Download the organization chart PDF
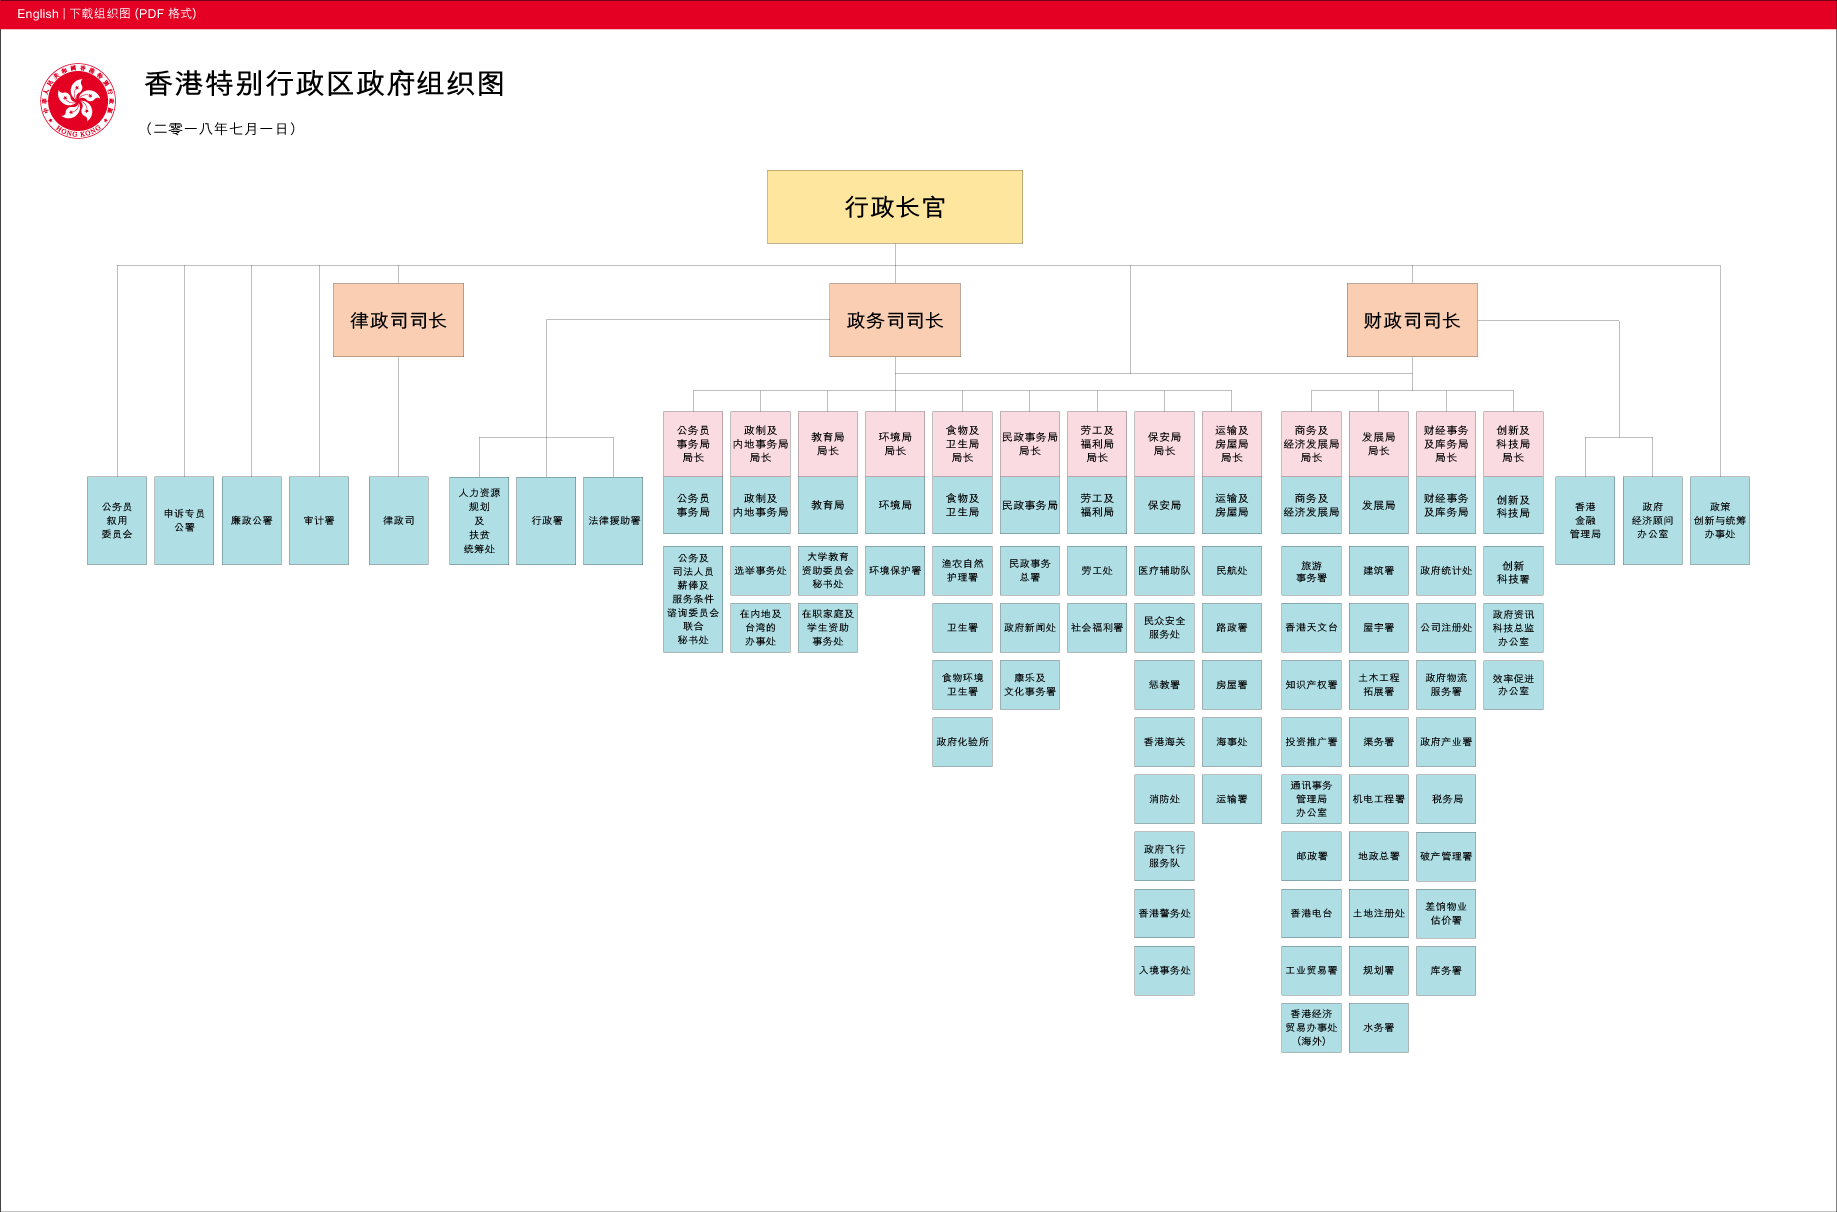This screenshot has height=1212, width=1837. pos(132,13)
